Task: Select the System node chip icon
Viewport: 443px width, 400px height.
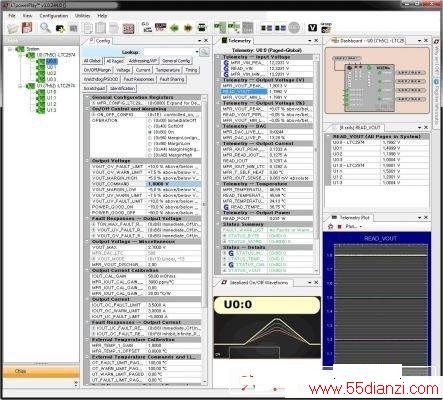Action: (x=20, y=49)
